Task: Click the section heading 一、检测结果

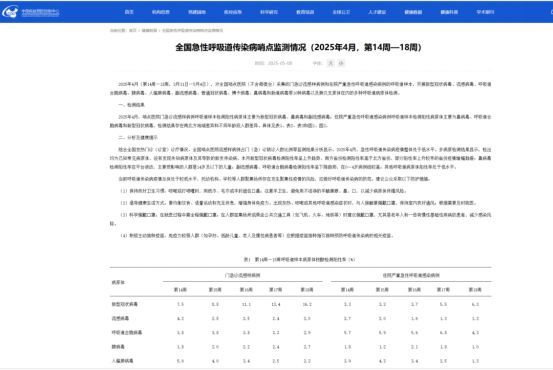Action: click(131, 105)
